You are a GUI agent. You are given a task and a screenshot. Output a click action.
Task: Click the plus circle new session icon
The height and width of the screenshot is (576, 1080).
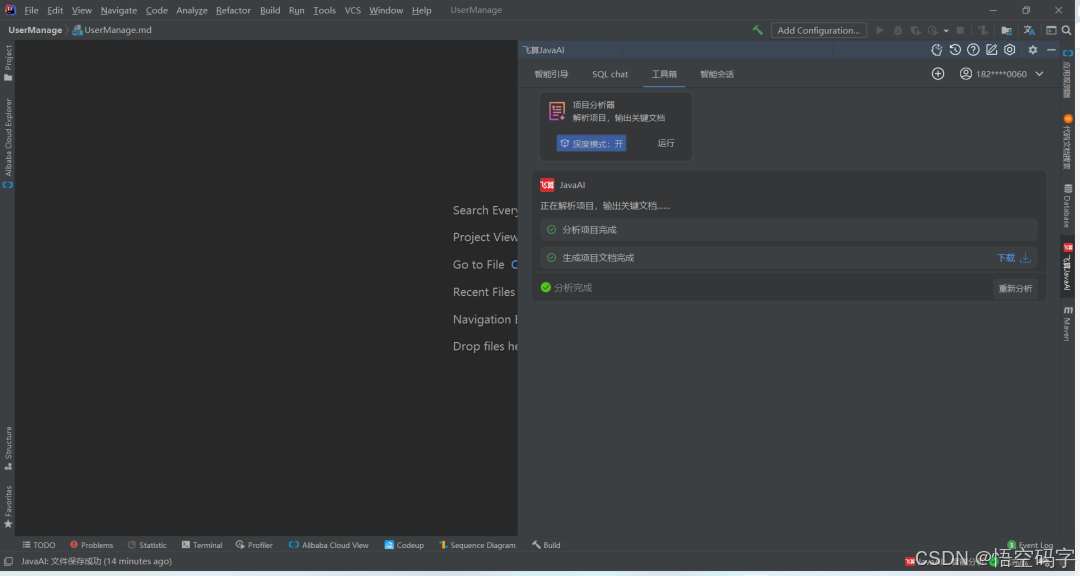(x=938, y=74)
